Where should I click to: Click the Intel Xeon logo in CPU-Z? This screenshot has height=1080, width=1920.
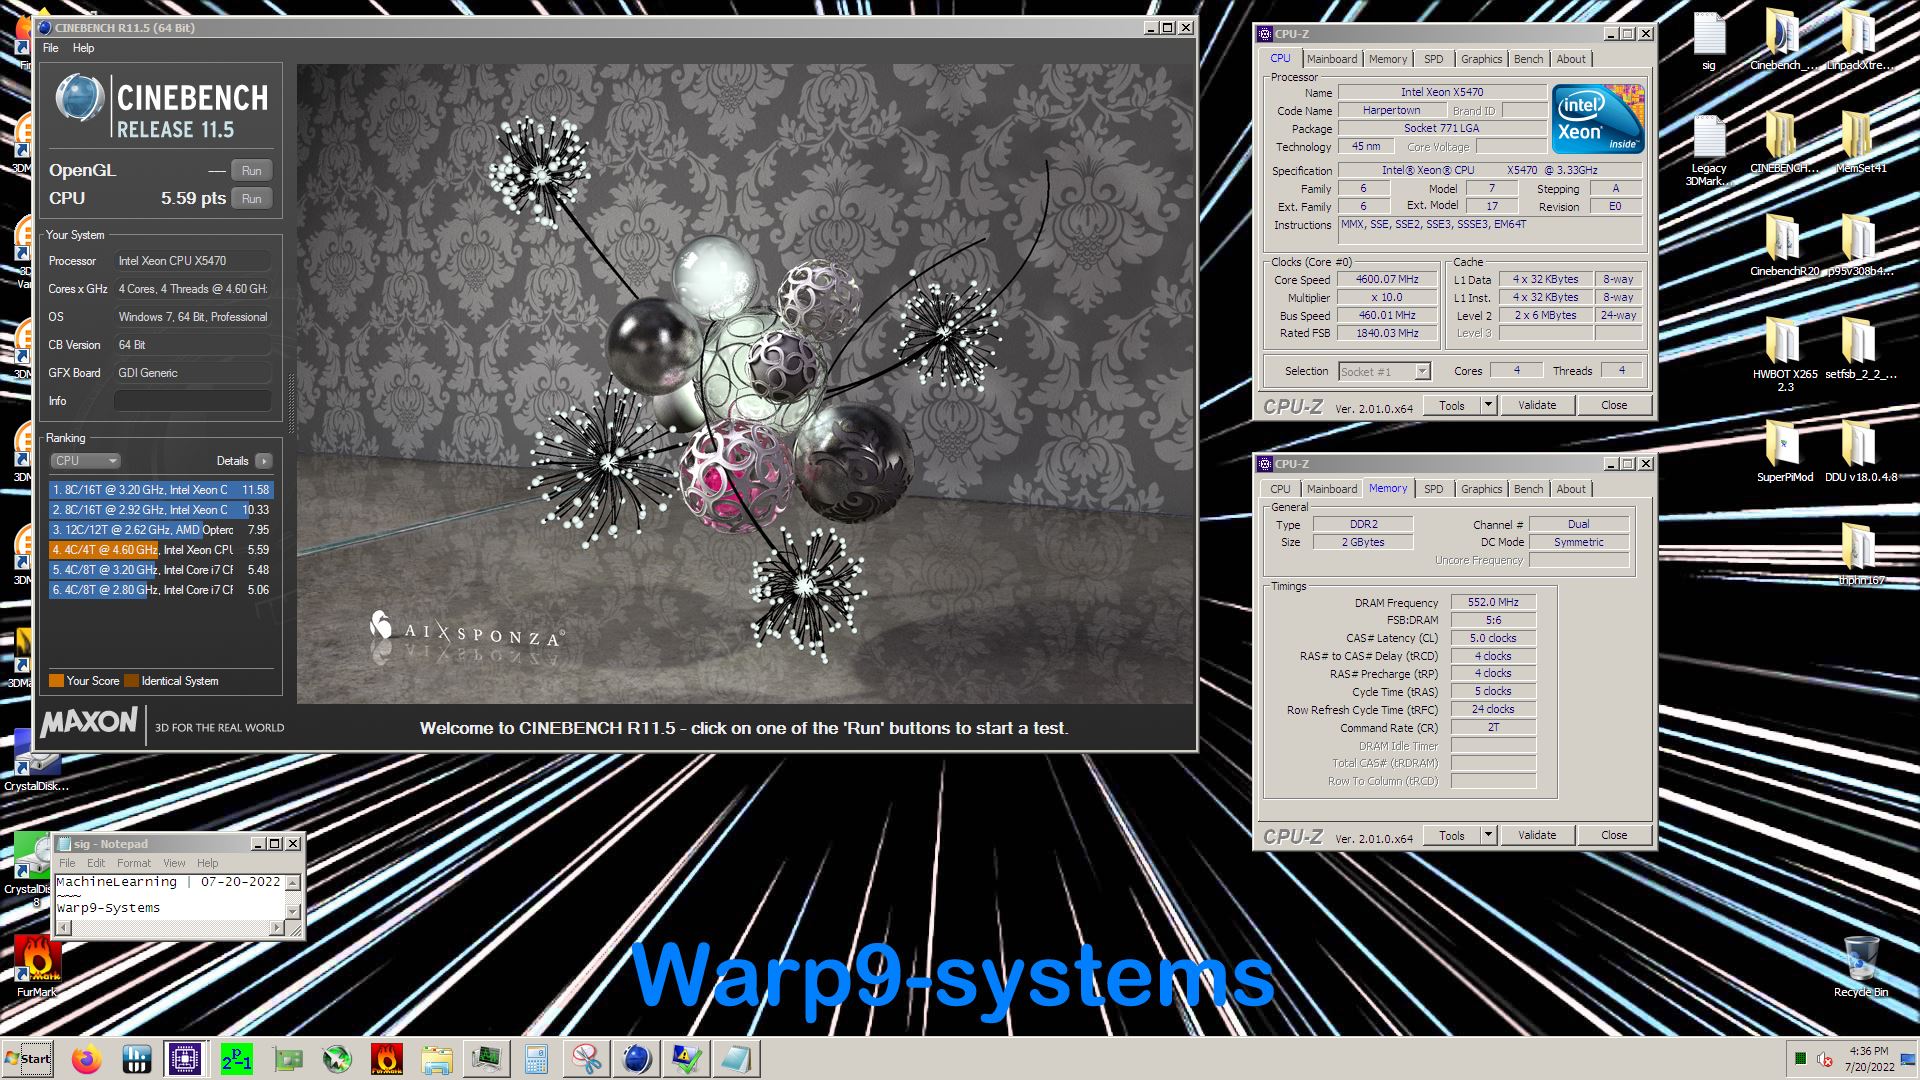(1597, 119)
